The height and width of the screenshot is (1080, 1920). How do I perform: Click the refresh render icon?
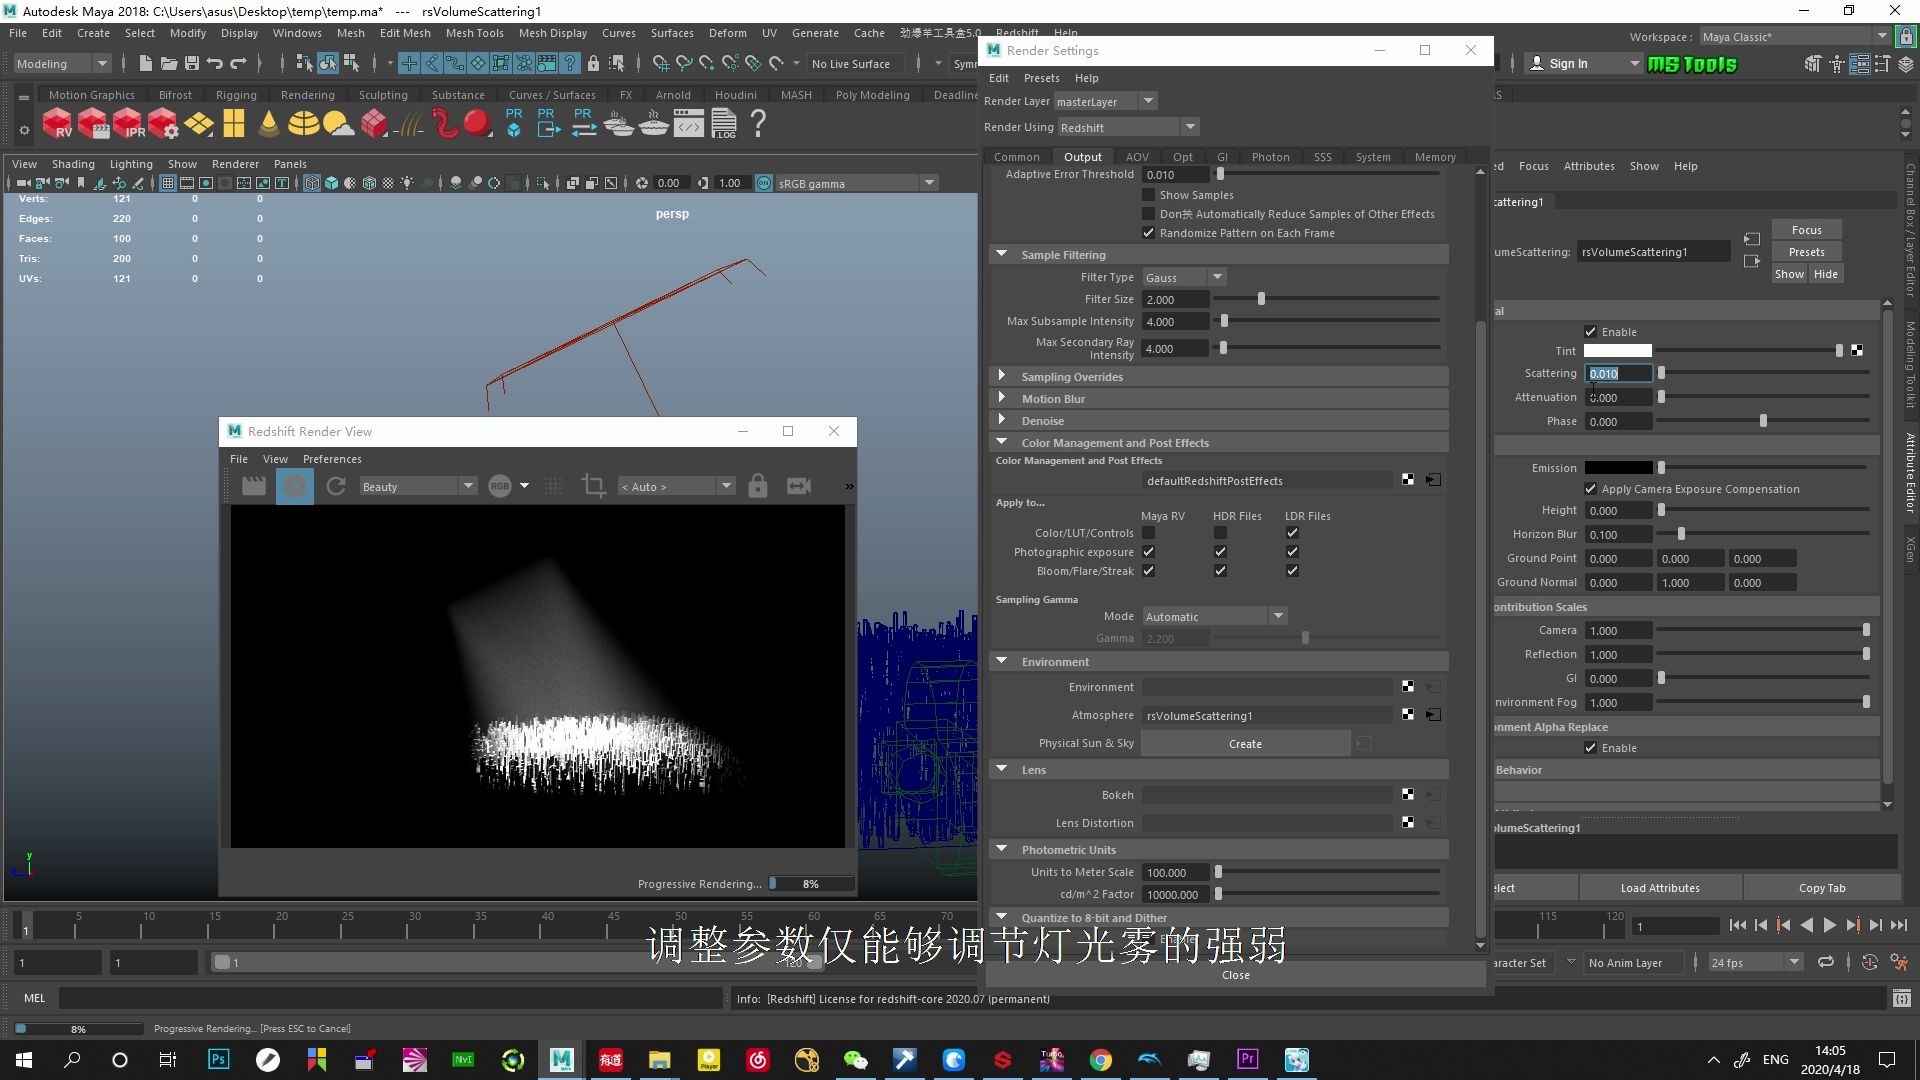pyautogui.click(x=336, y=486)
